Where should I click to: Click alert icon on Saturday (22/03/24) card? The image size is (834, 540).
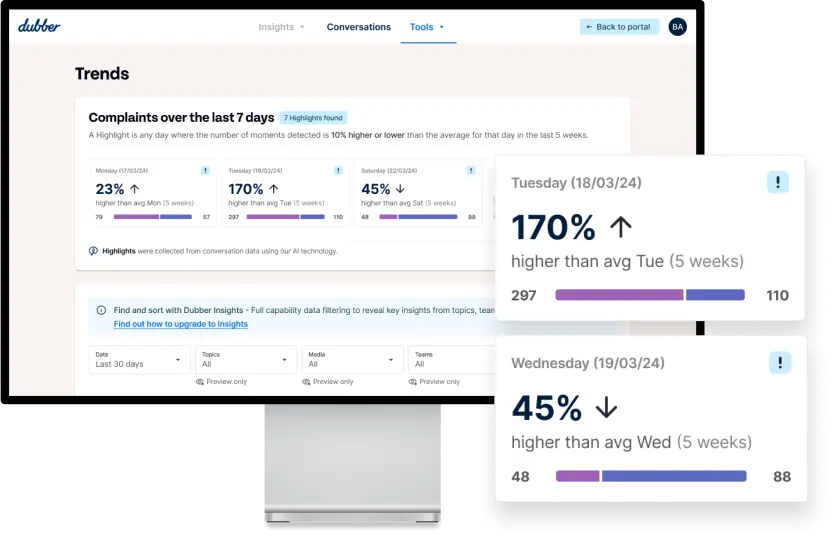pos(471,171)
